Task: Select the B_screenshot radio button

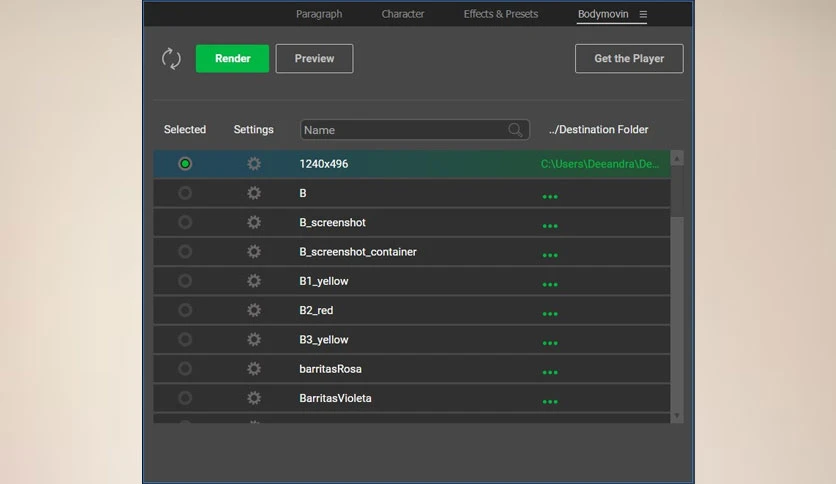Action: (x=185, y=222)
